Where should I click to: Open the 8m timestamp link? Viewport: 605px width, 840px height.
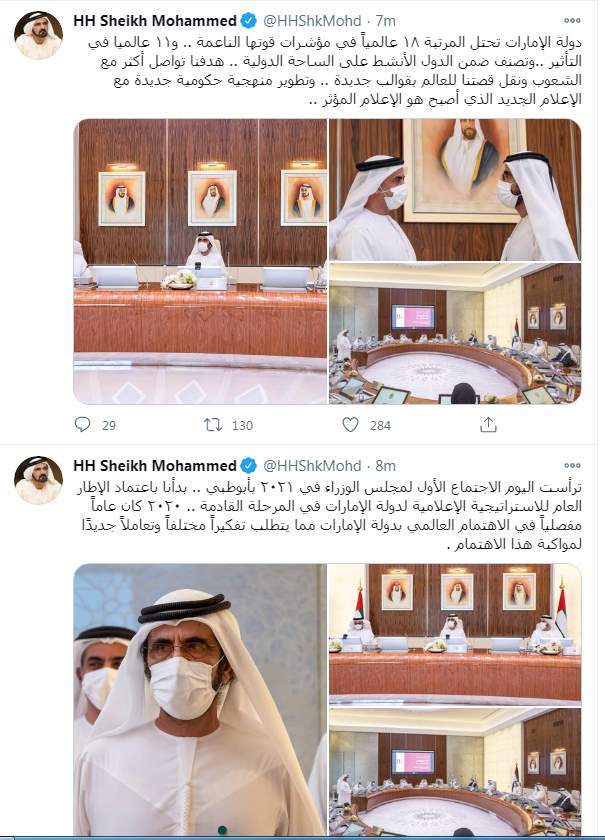click(385, 466)
